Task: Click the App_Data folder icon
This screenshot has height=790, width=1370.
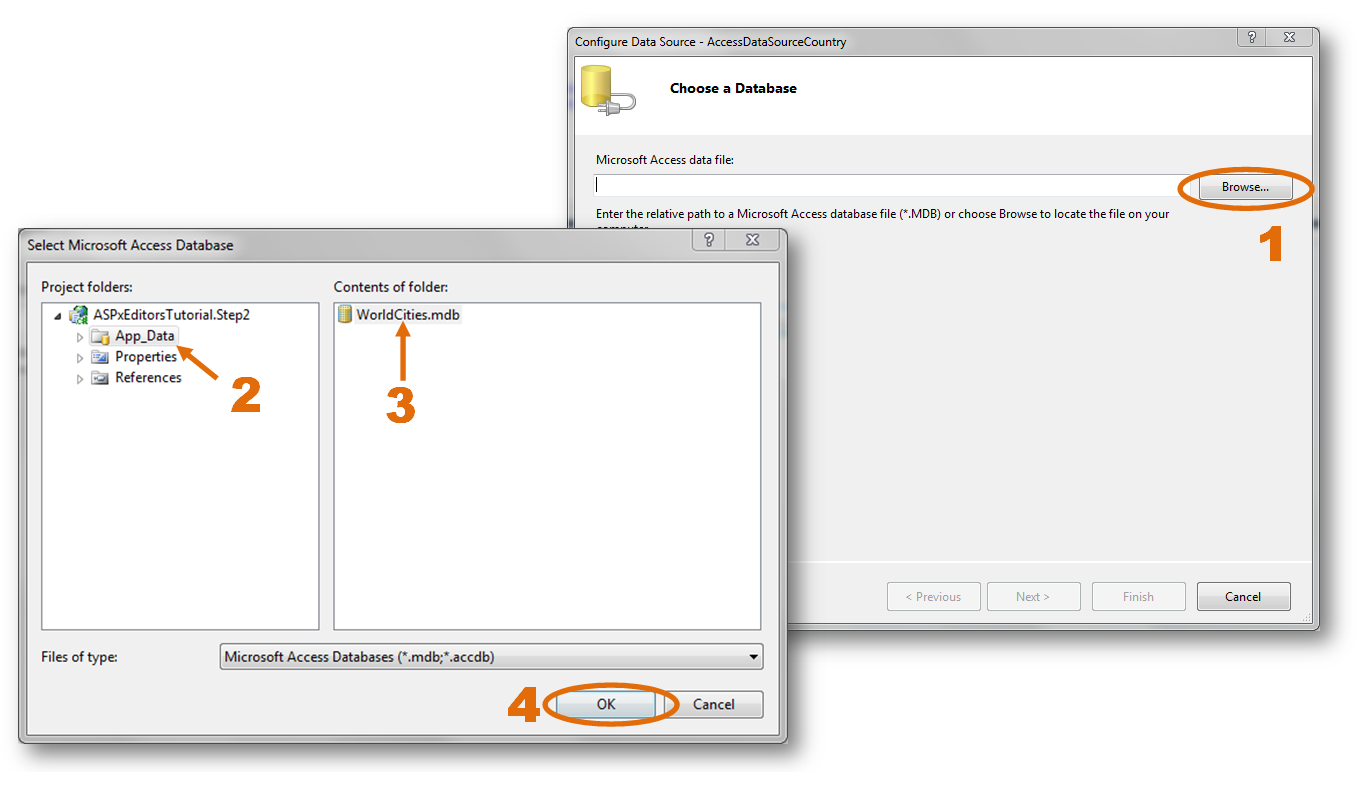Action: tap(100, 337)
